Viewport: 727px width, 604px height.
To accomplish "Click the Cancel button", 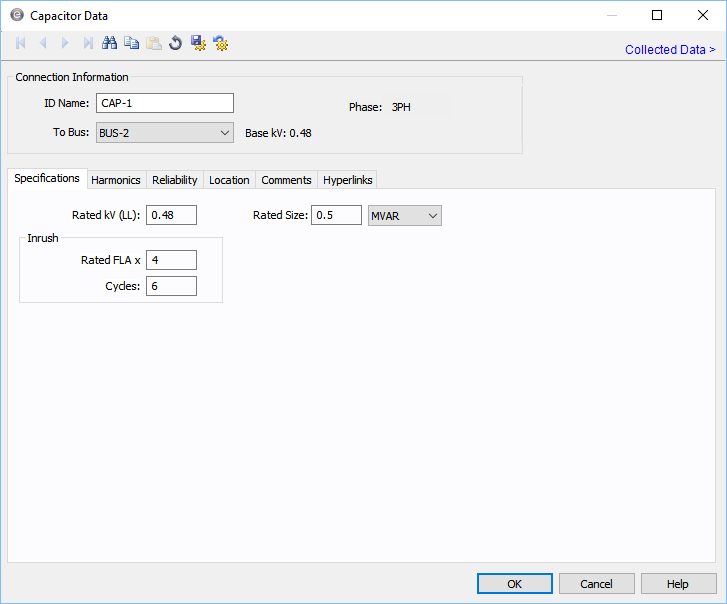I will (x=596, y=584).
